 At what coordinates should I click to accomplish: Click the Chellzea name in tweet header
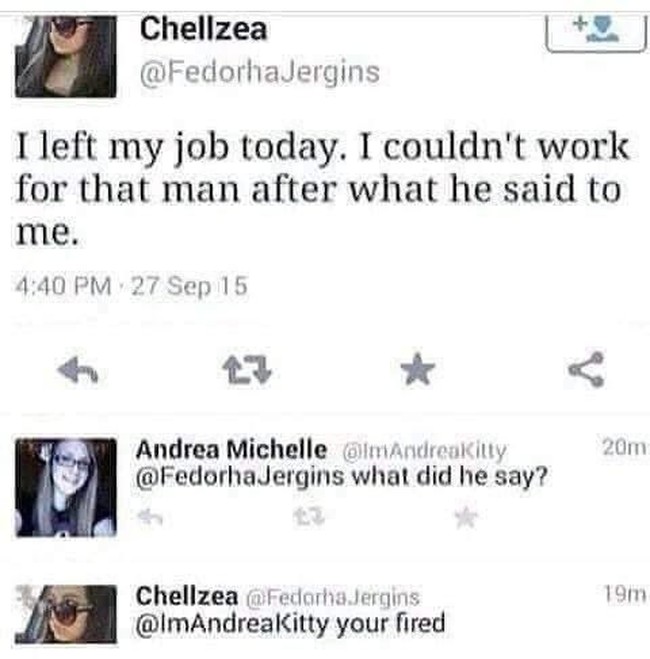[x=203, y=29]
